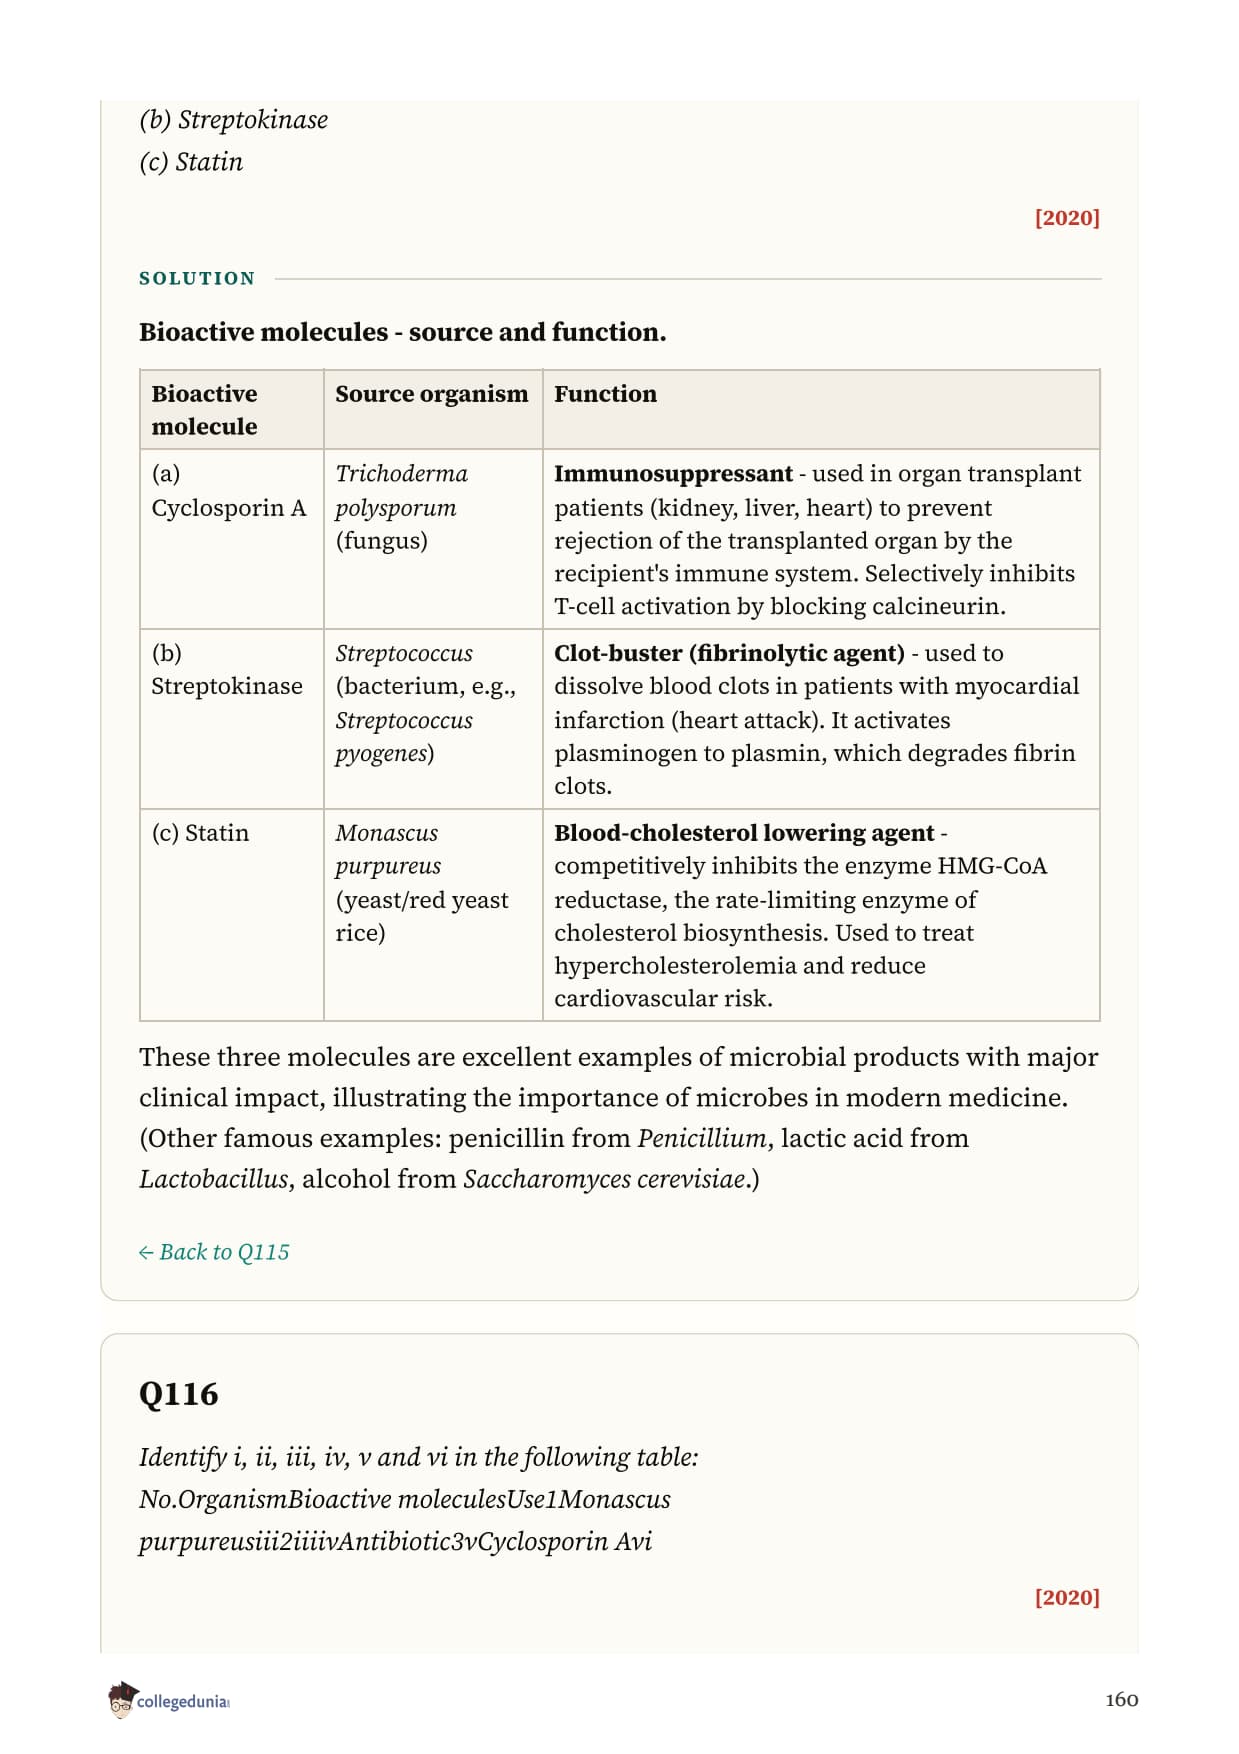Click the Immunosuppressant bold term
The height and width of the screenshot is (1754, 1239).
[x=673, y=474]
